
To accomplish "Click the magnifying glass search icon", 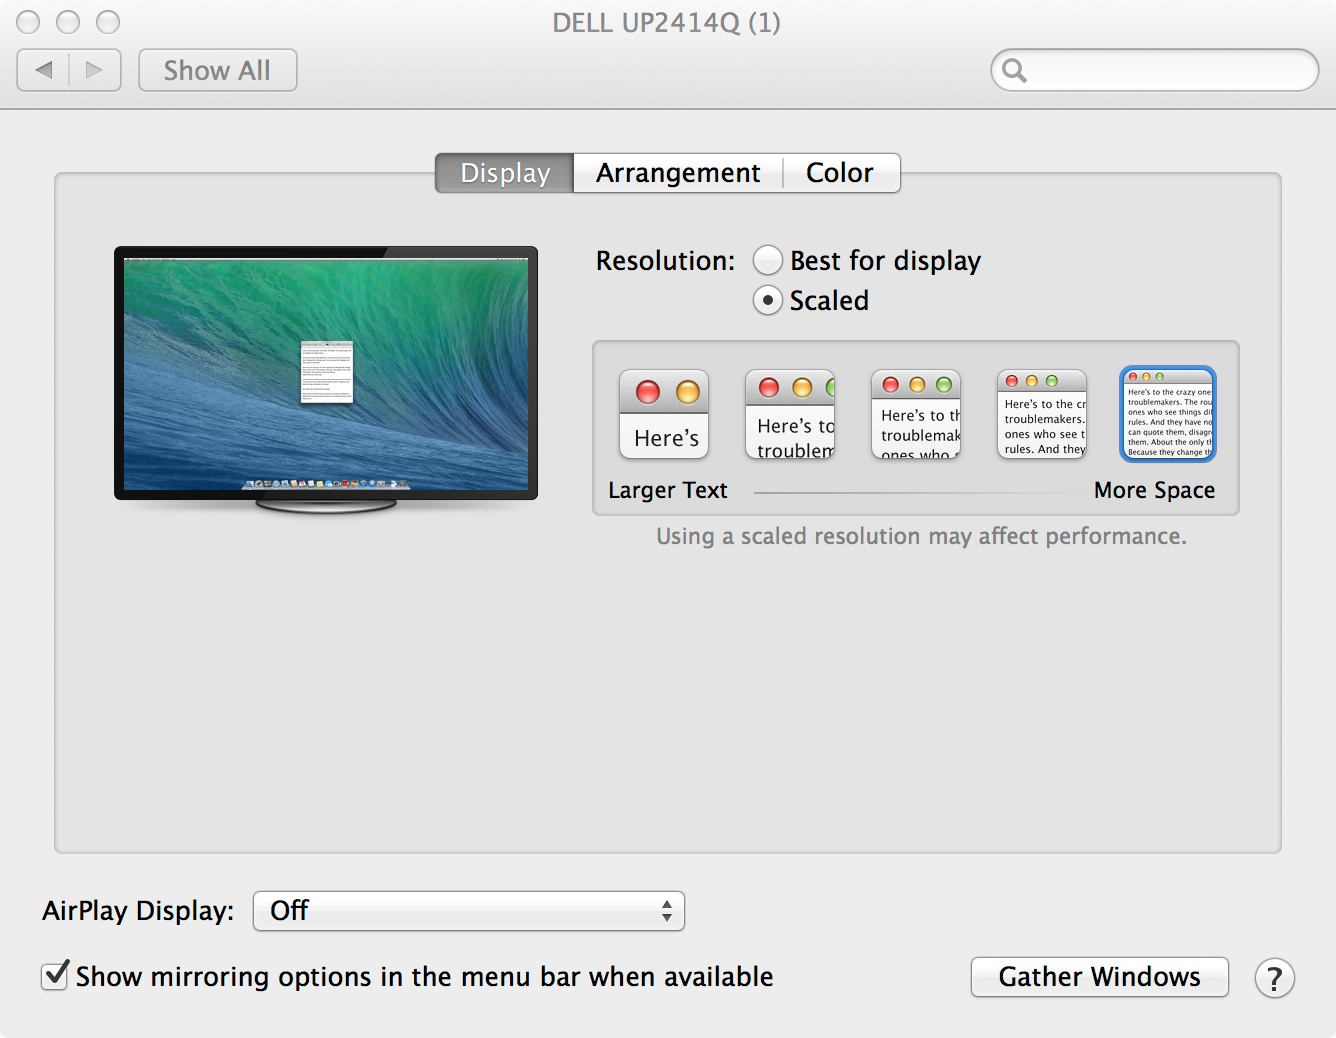I will [1014, 70].
